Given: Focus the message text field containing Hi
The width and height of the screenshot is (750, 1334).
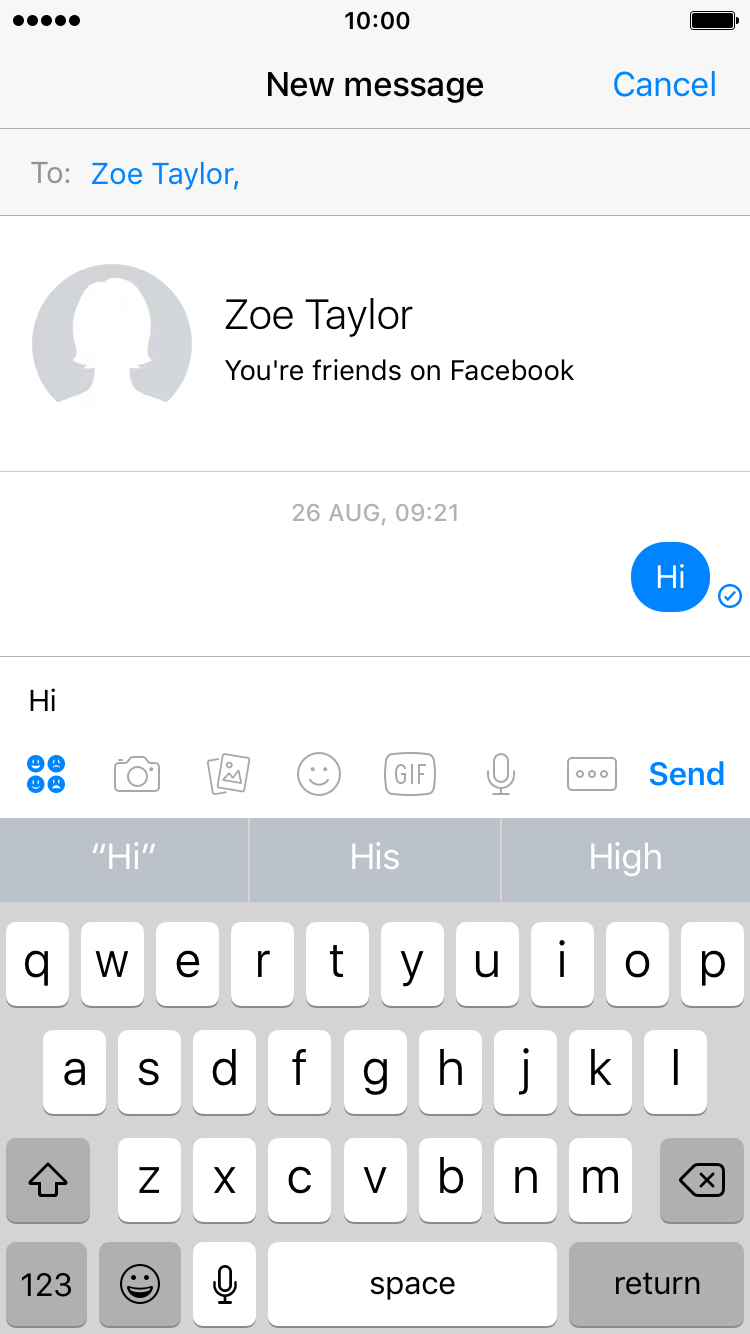Looking at the screenshot, I should point(375,701).
